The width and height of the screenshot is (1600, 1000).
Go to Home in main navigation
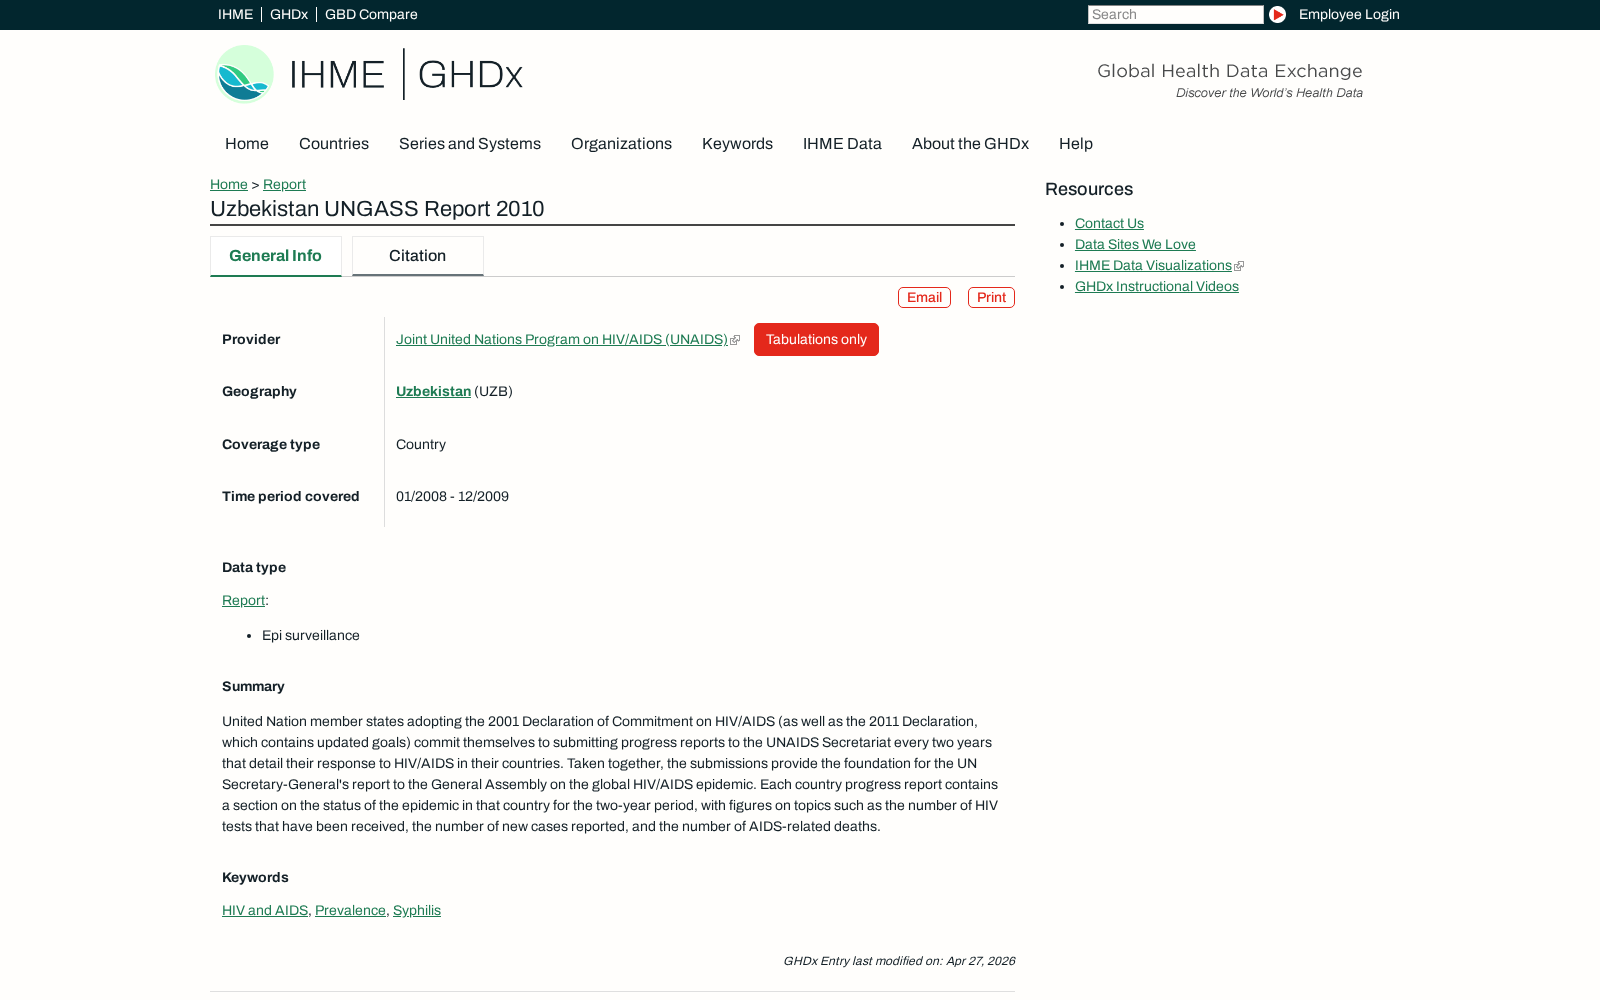tap(247, 144)
